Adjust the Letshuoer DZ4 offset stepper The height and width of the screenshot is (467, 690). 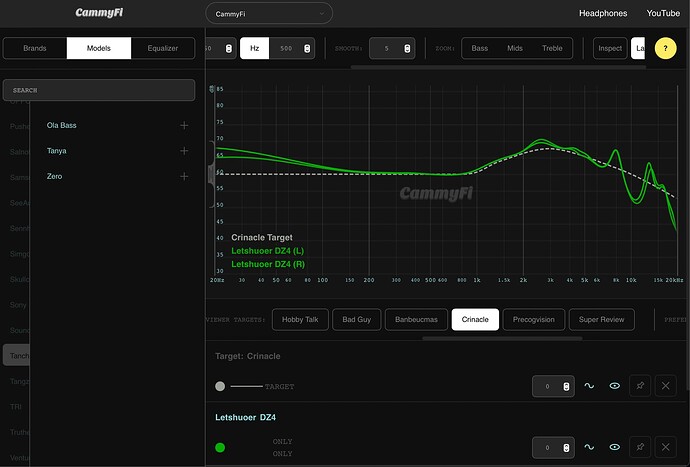point(566,447)
